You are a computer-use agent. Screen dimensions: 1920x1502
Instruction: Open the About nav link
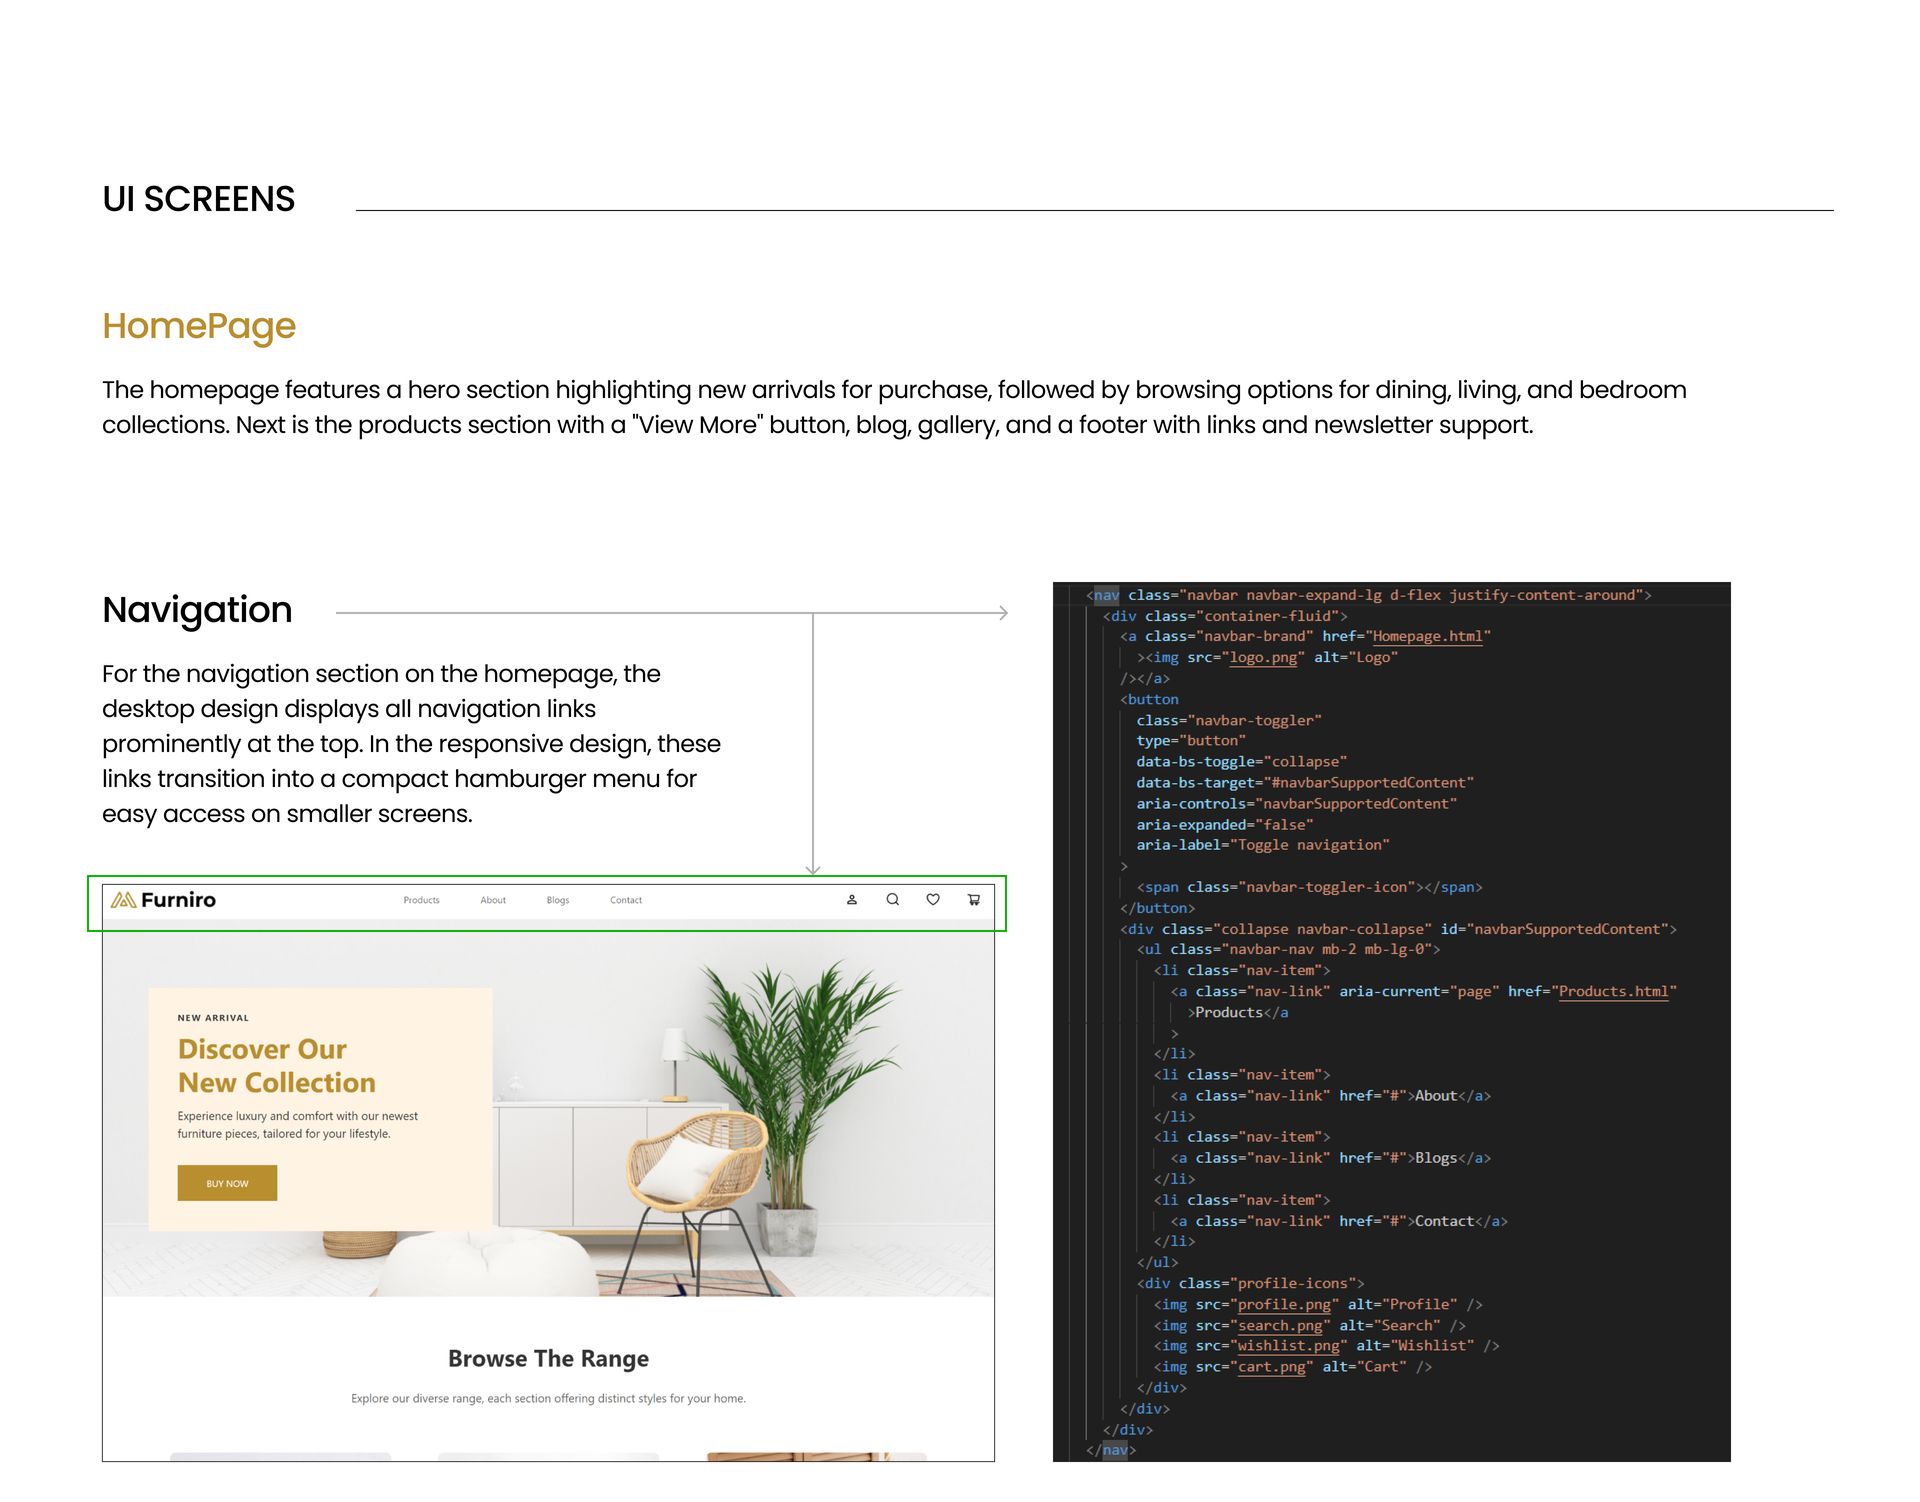tap(493, 900)
